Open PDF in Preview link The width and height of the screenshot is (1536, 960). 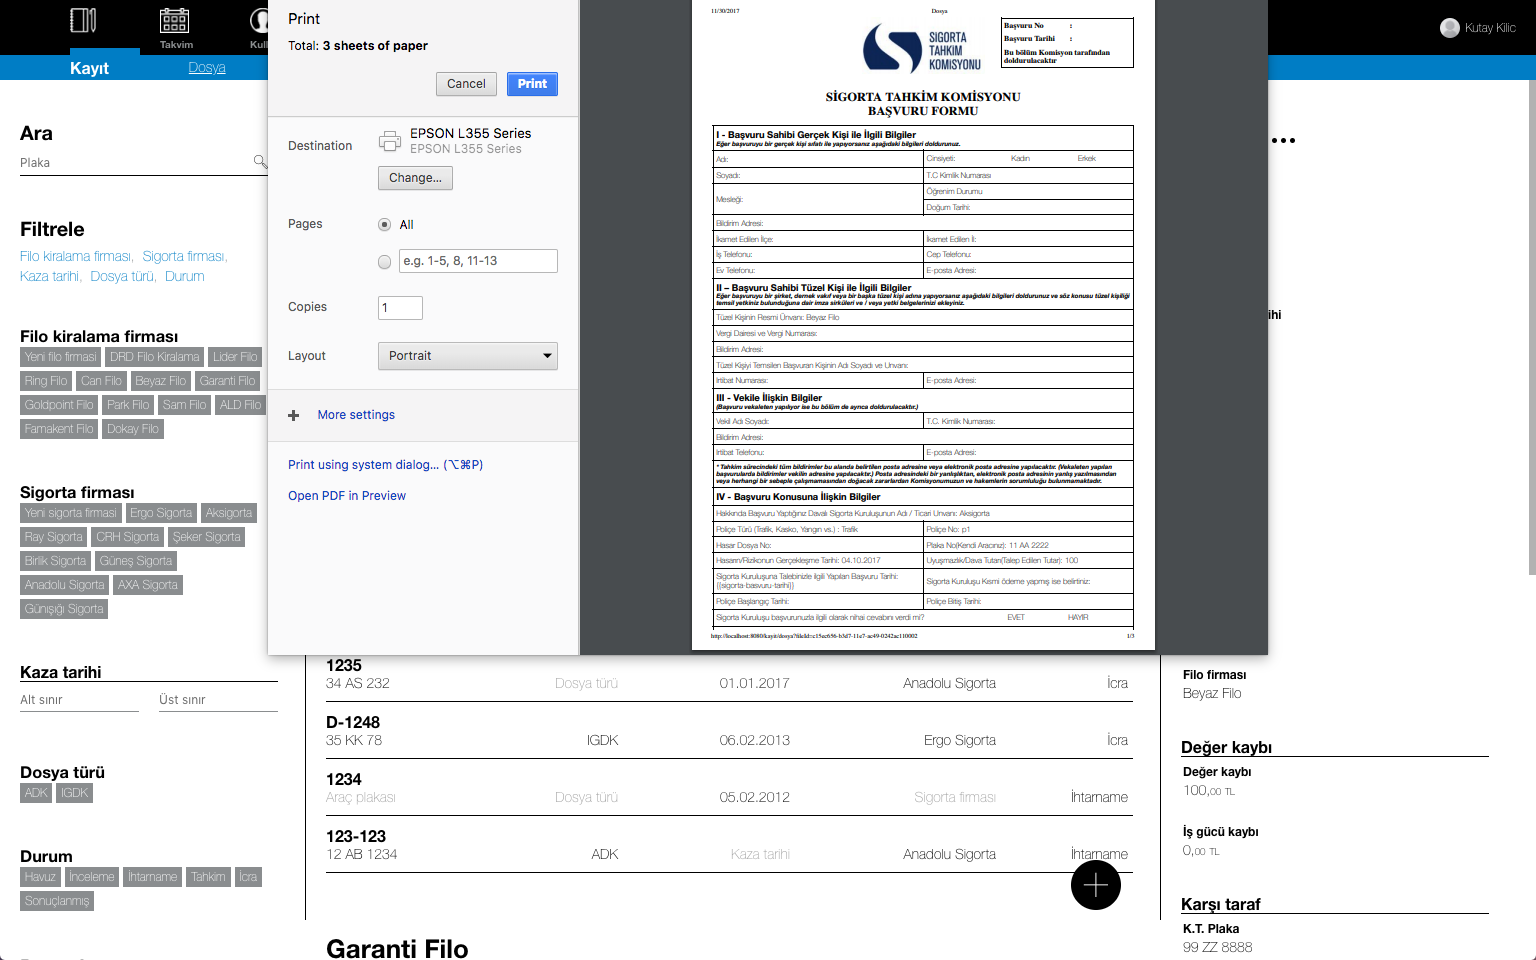click(x=347, y=496)
